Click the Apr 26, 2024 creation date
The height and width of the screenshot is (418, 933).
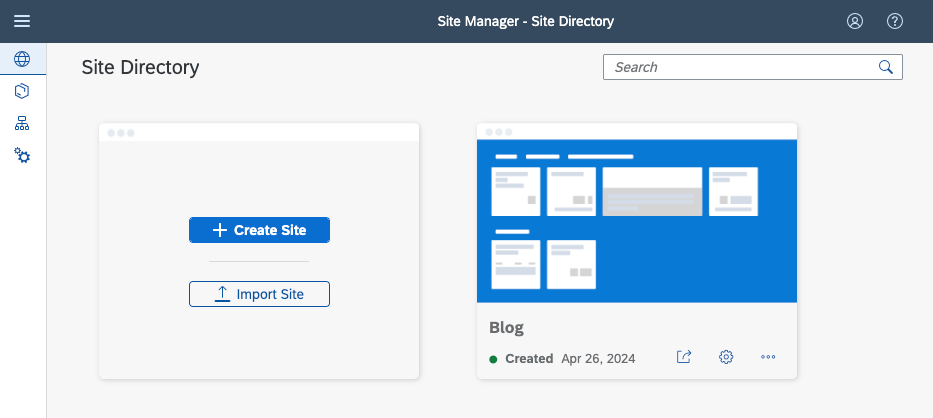click(x=598, y=359)
